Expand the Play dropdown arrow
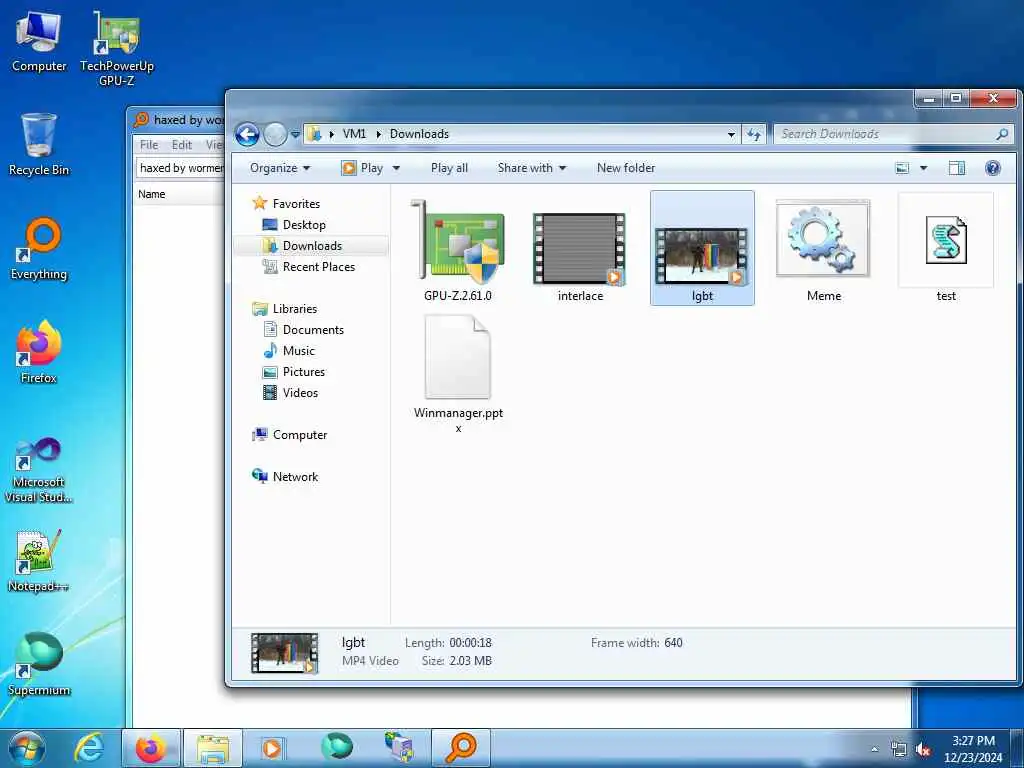 tap(396, 168)
